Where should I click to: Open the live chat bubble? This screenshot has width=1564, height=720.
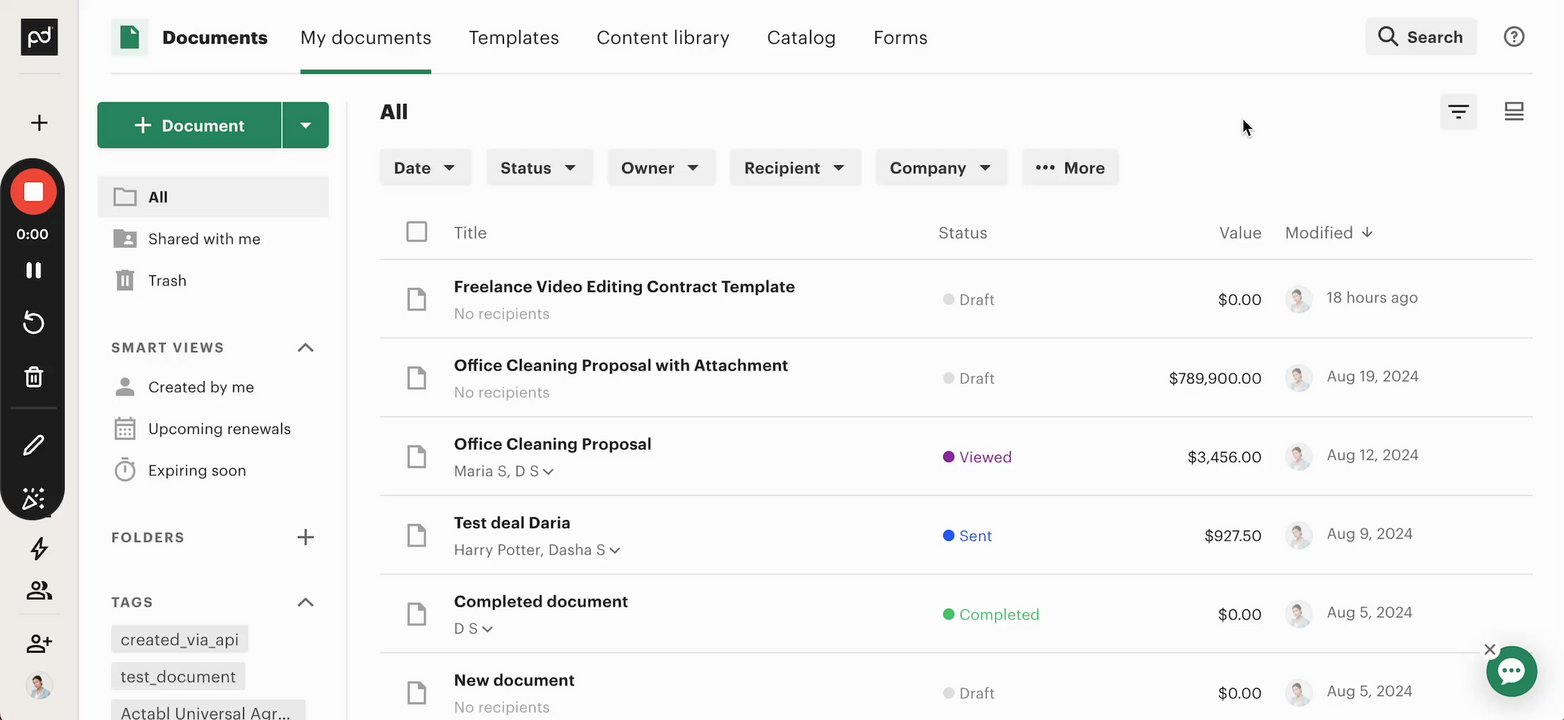1511,671
